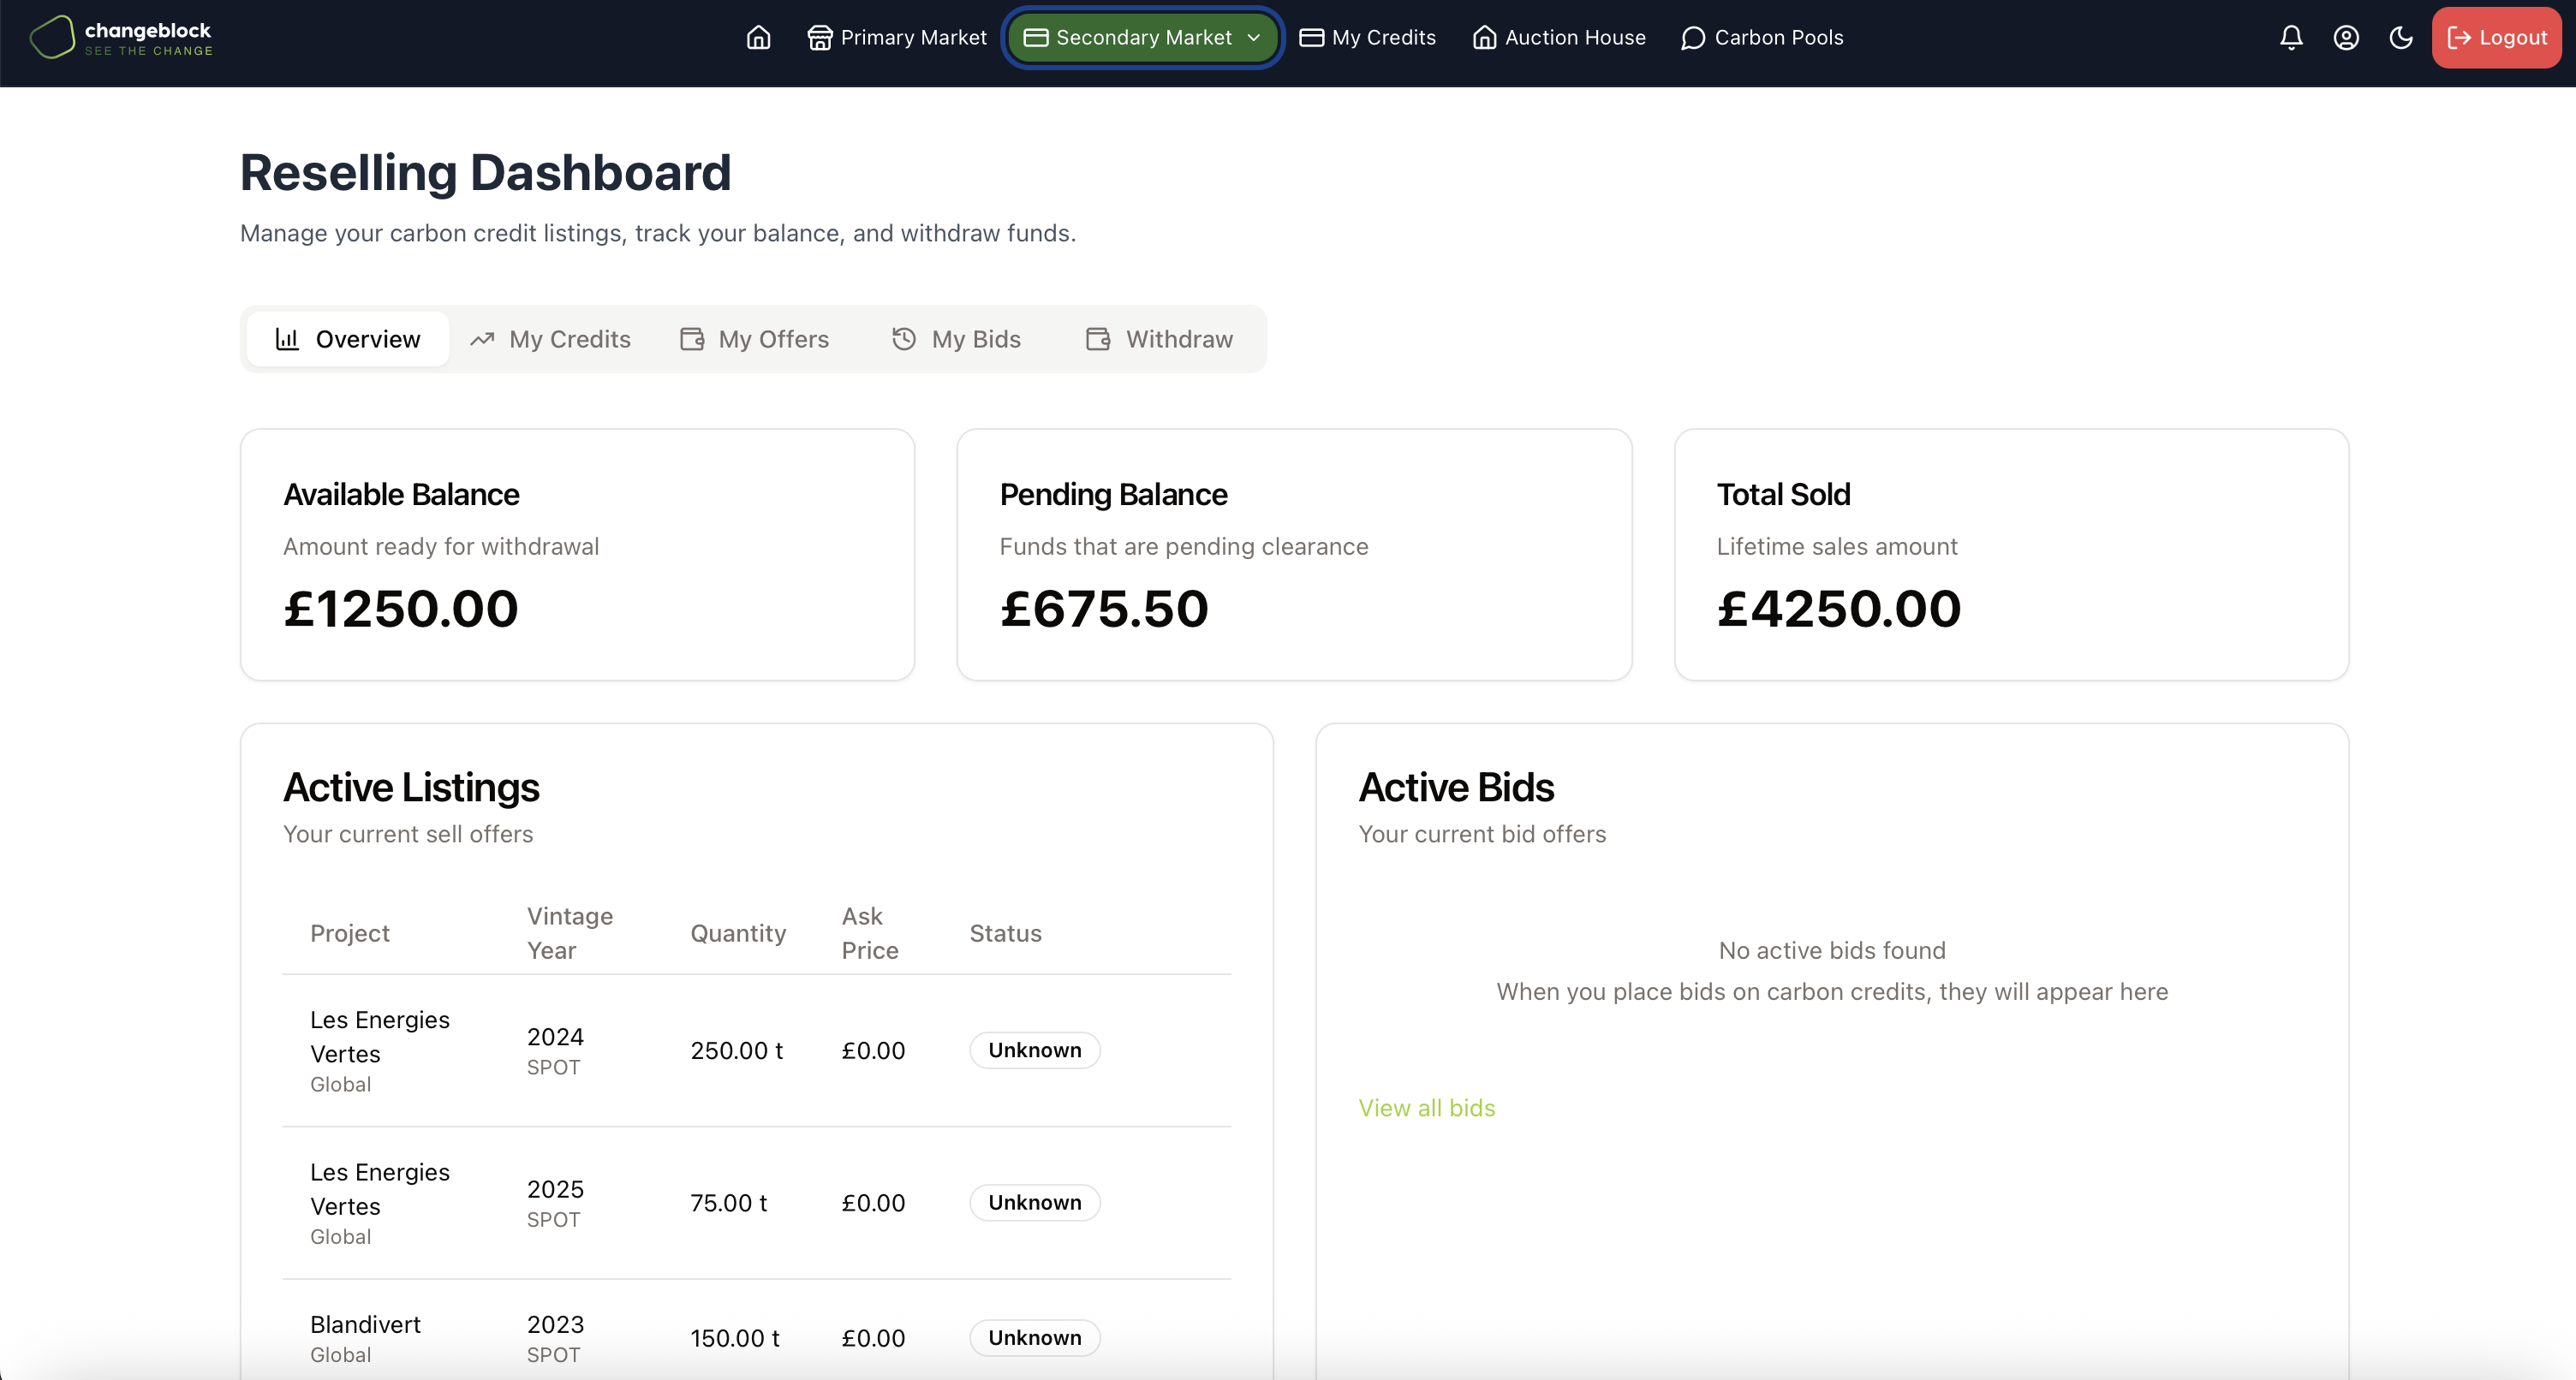Click the logout arrow icon
The width and height of the screenshot is (2576, 1380).
(x=2459, y=38)
